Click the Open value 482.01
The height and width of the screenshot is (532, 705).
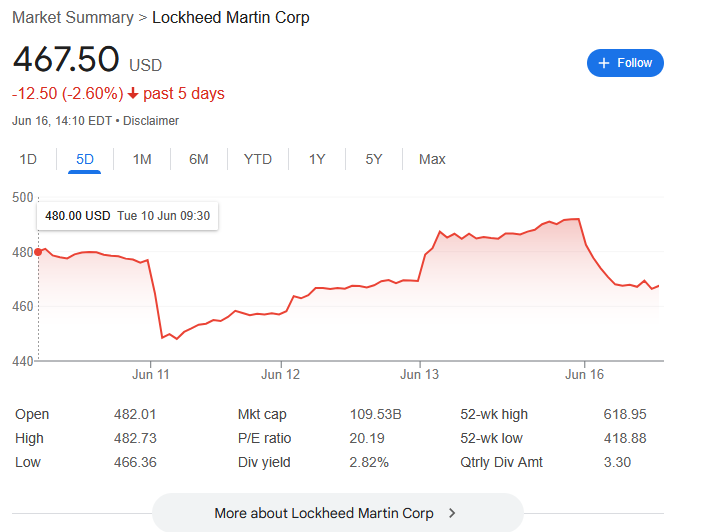135,414
